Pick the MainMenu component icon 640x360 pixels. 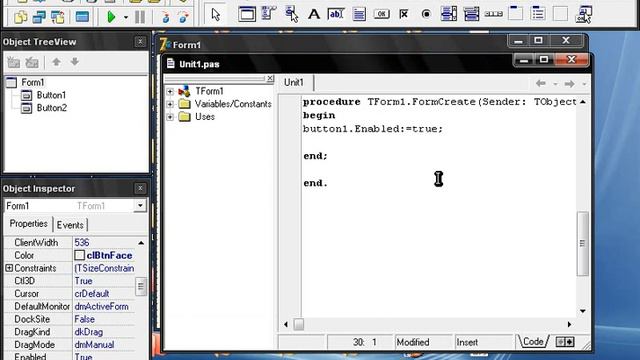pyautogui.click(x=269, y=14)
